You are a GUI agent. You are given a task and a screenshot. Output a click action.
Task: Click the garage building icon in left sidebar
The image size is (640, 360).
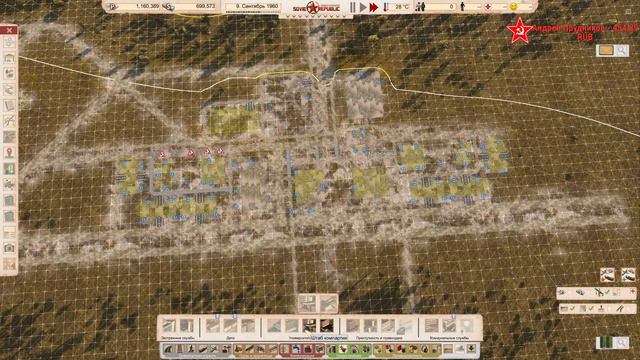(9, 58)
